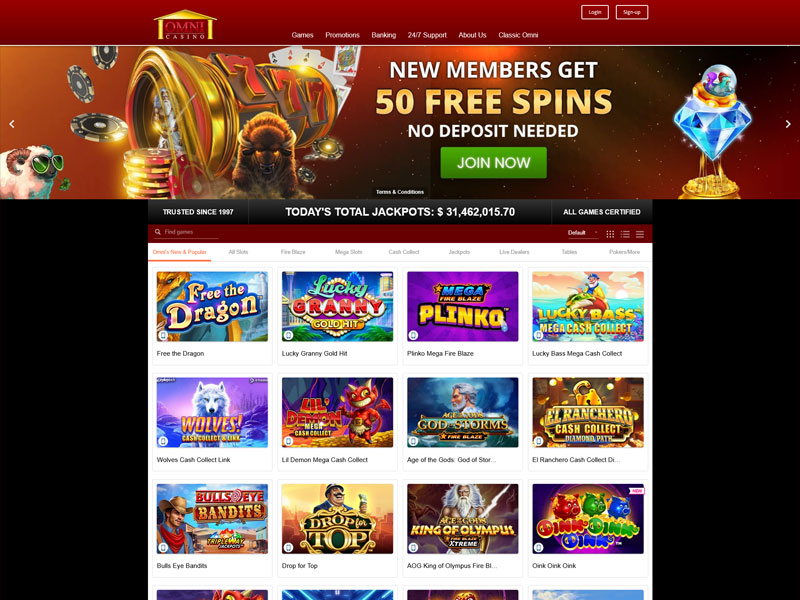Select the Live Dealers category tab
The width and height of the screenshot is (800, 600).
[514, 252]
